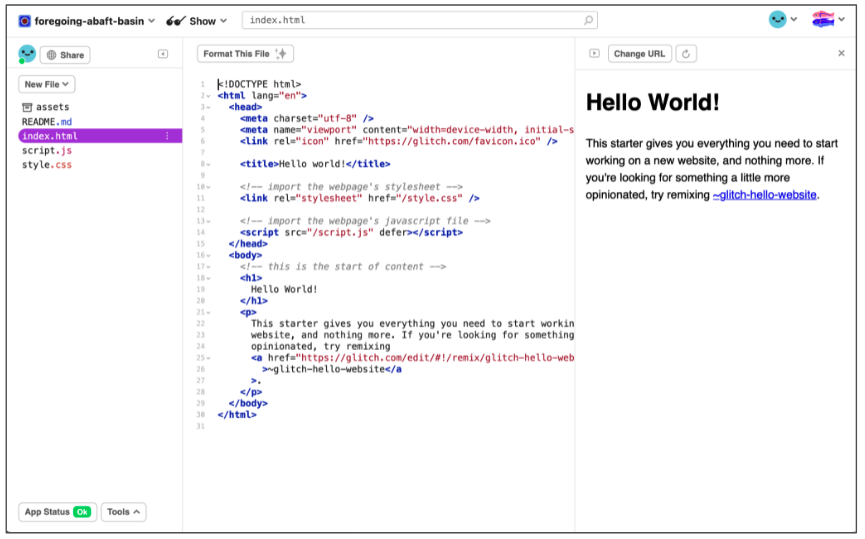Collapse the file sidebar with arrow icon
Screen dimensions: 865x539
tap(163, 54)
